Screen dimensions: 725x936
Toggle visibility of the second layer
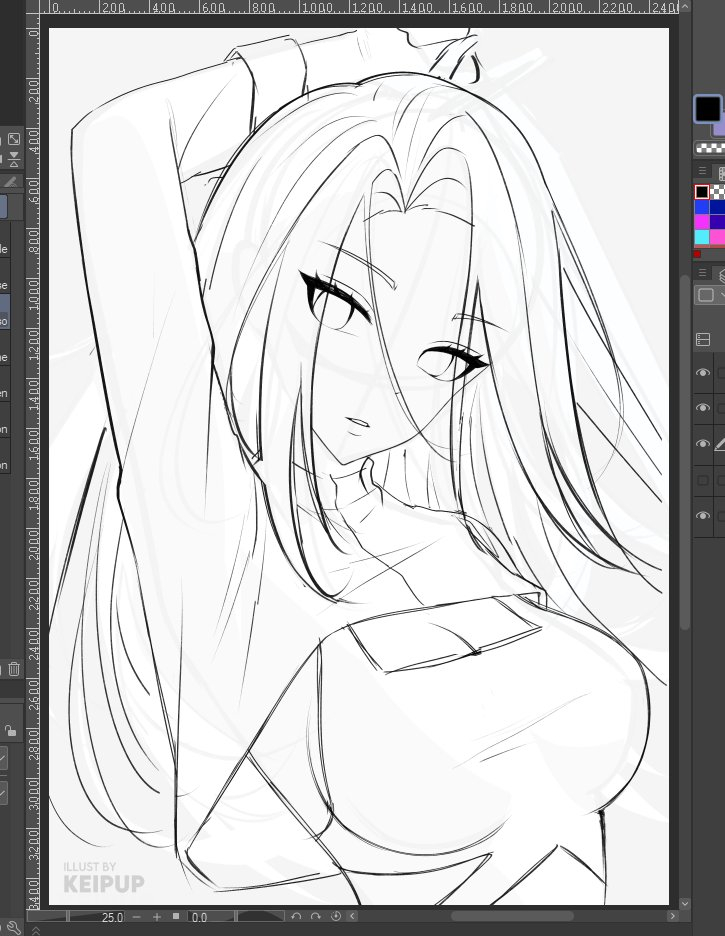[x=703, y=408]
